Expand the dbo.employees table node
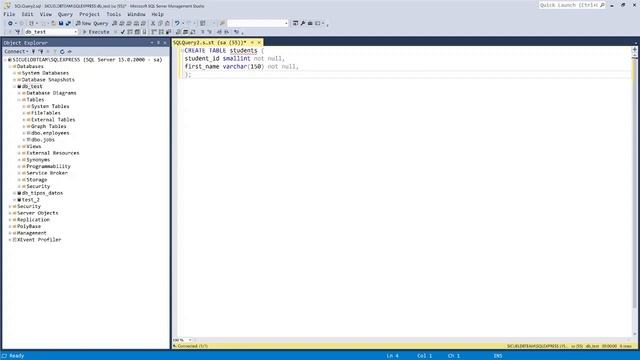 tap(24, 133)
